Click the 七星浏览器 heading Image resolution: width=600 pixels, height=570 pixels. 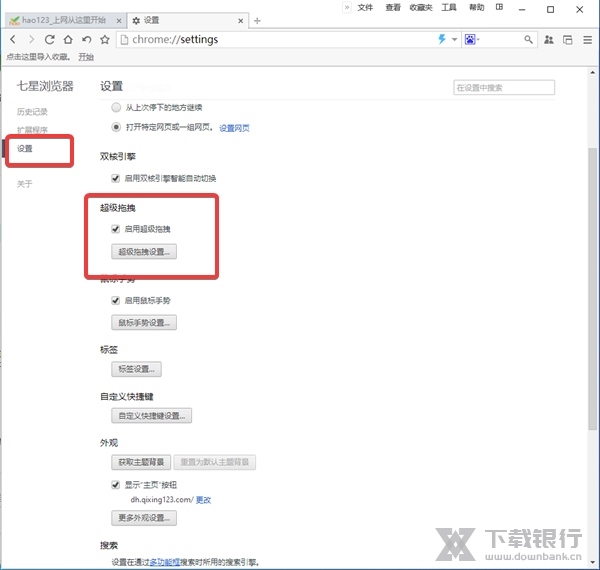coord(45,86)
